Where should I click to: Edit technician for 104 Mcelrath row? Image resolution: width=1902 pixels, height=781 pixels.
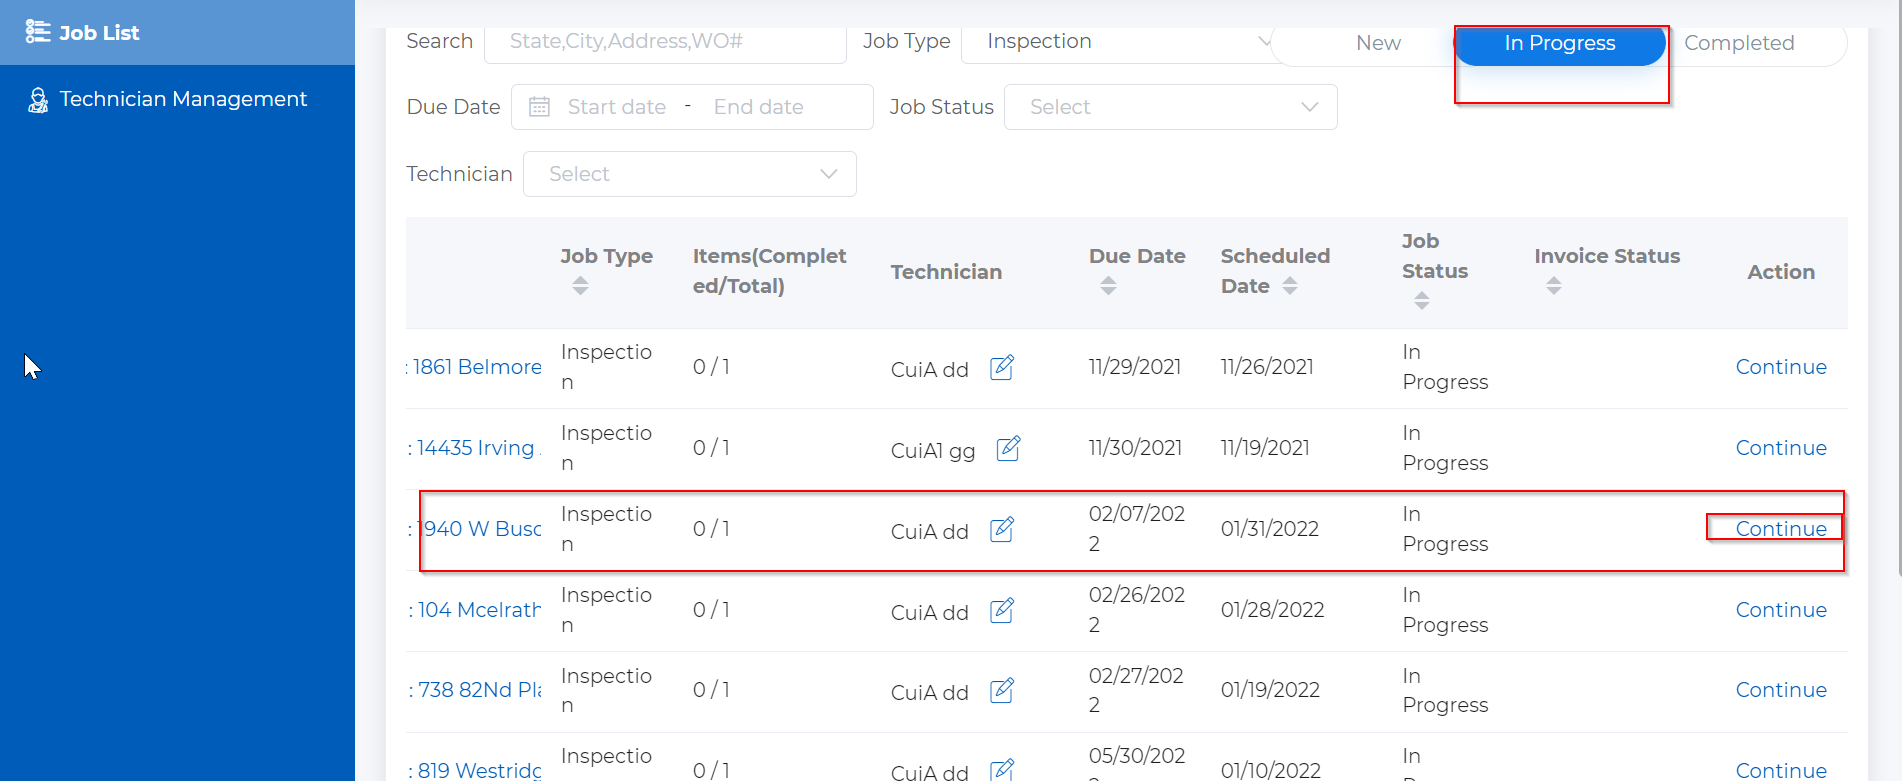pyautogui.click(x=1002, y=611)
